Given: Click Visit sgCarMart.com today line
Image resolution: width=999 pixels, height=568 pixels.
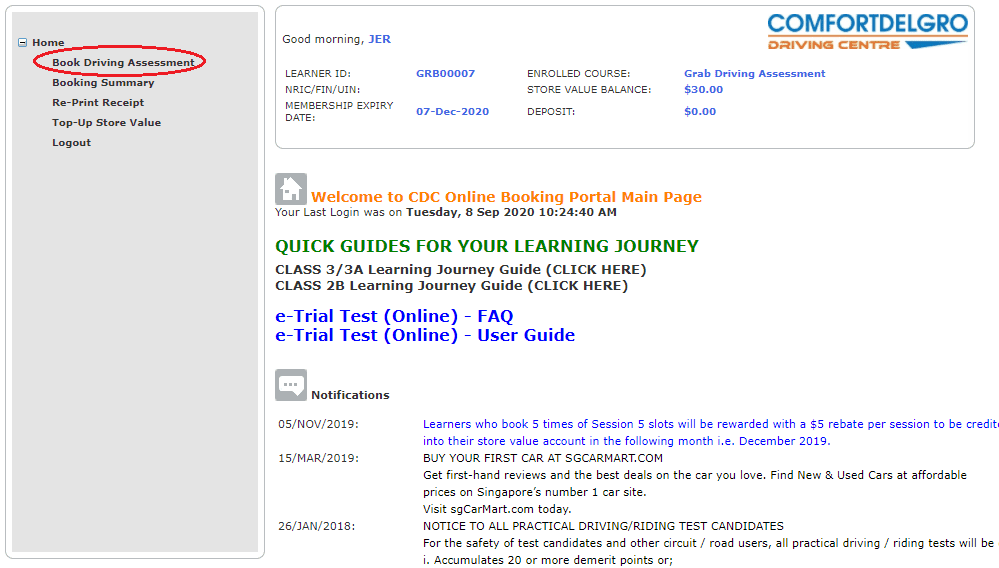Looking at the screenshot, I should click(x=497, y=509).
